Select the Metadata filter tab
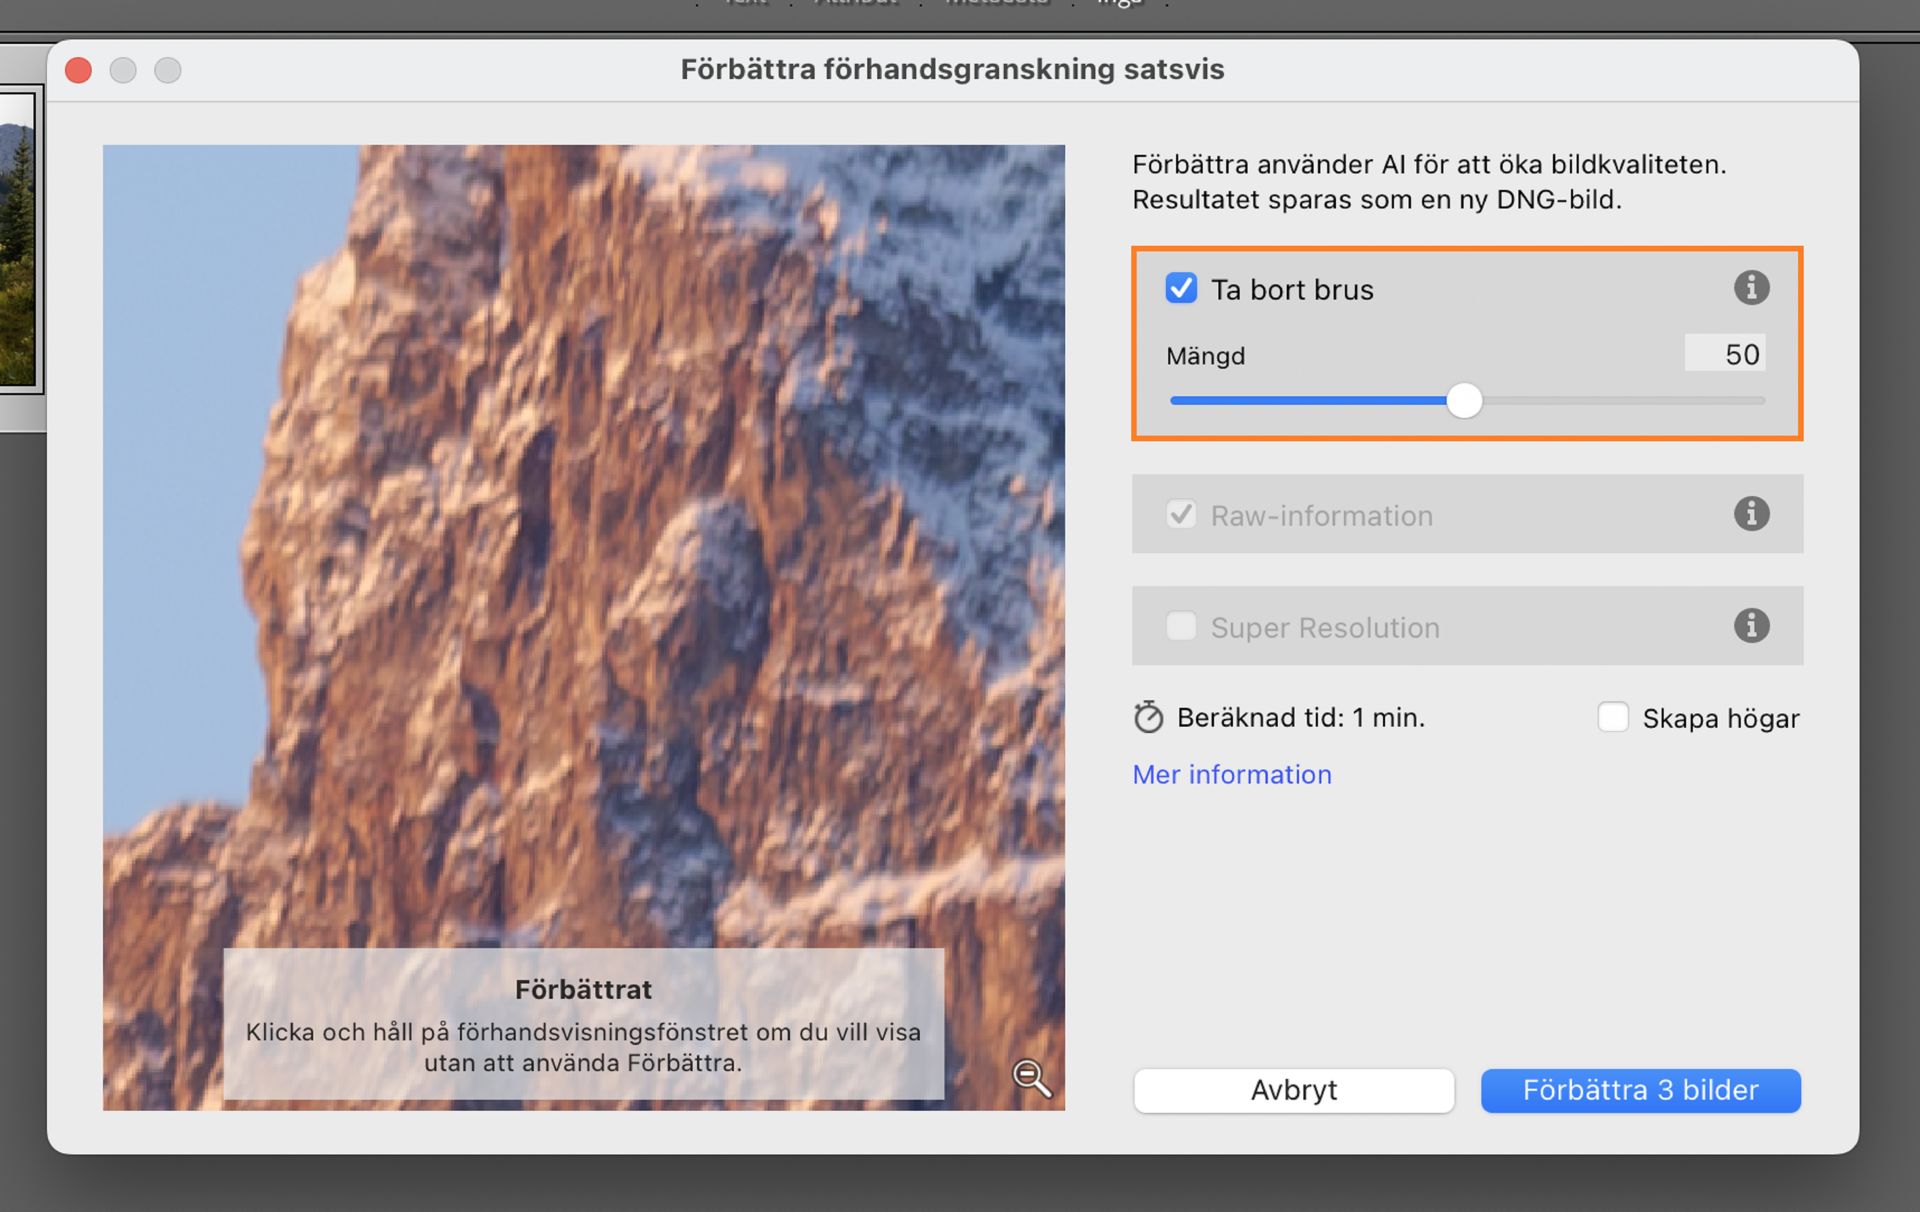The width and height of the screenshot is (1920, 1212). pos(995,4)
